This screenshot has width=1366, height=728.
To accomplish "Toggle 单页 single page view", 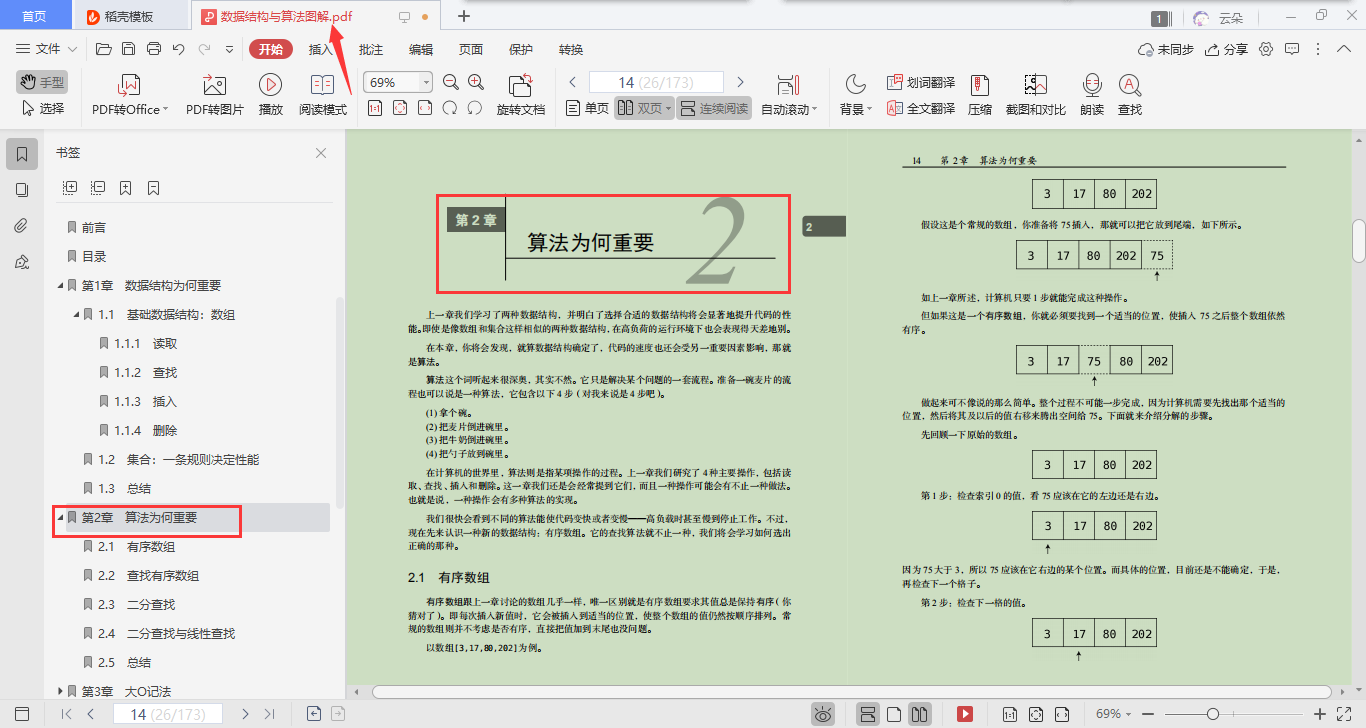I will pos(587,108).
